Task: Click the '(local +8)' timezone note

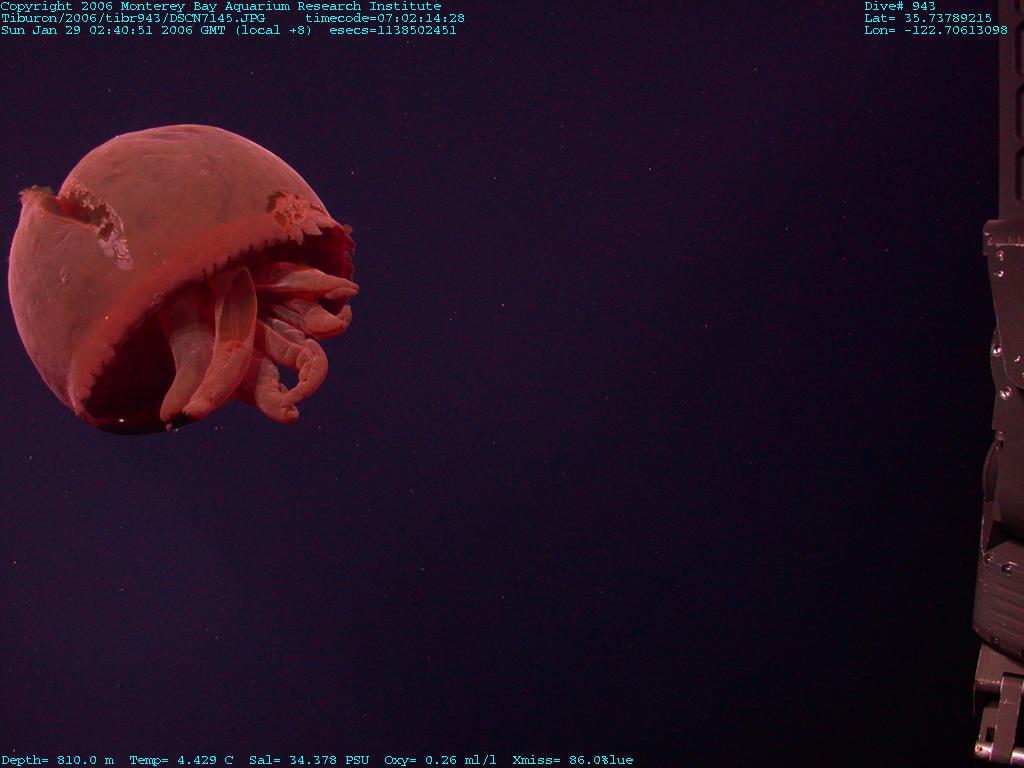Action: tap(274, 31)
